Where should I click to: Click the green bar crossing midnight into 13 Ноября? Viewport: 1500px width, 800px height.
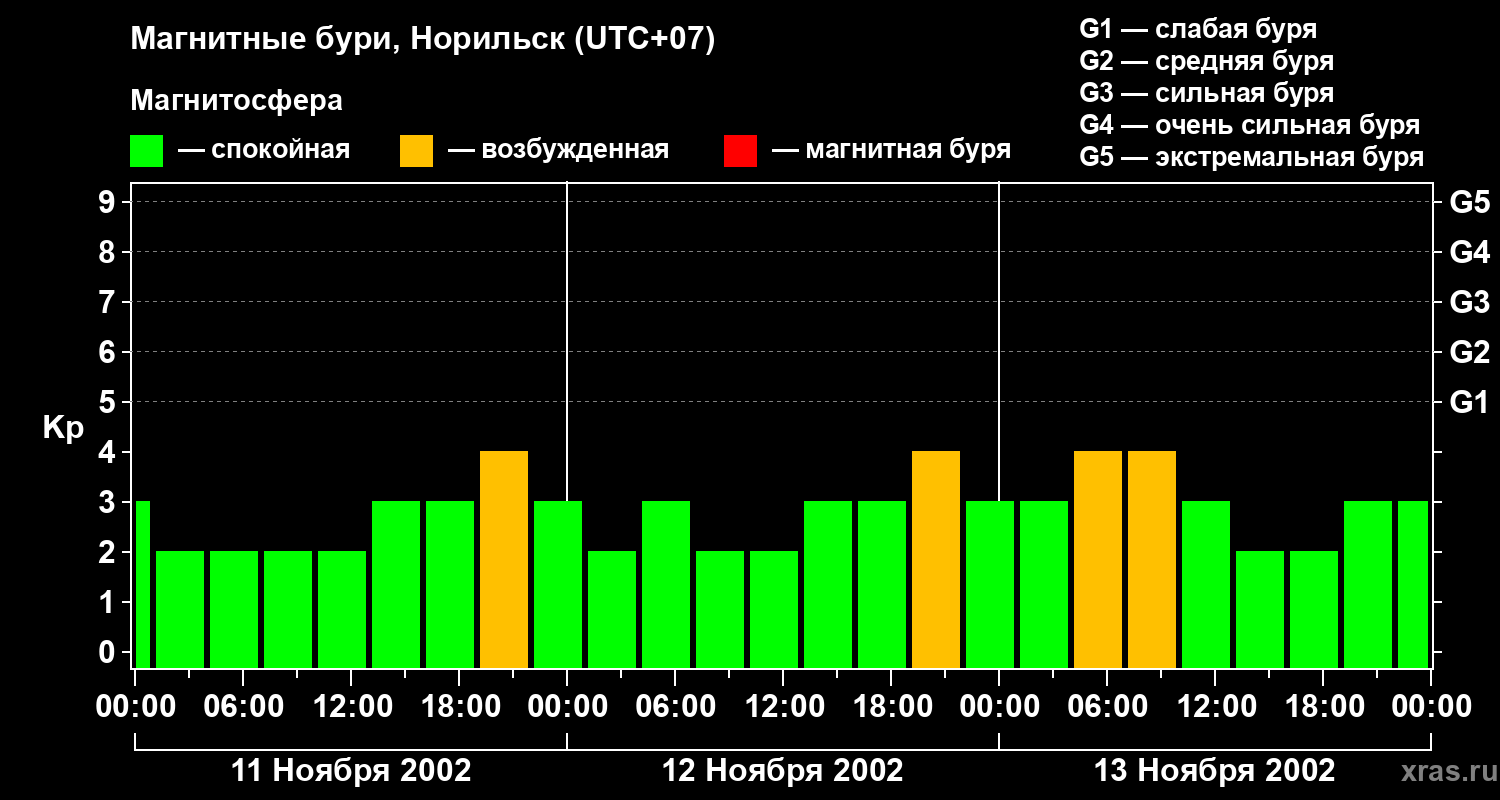(990, 585)
